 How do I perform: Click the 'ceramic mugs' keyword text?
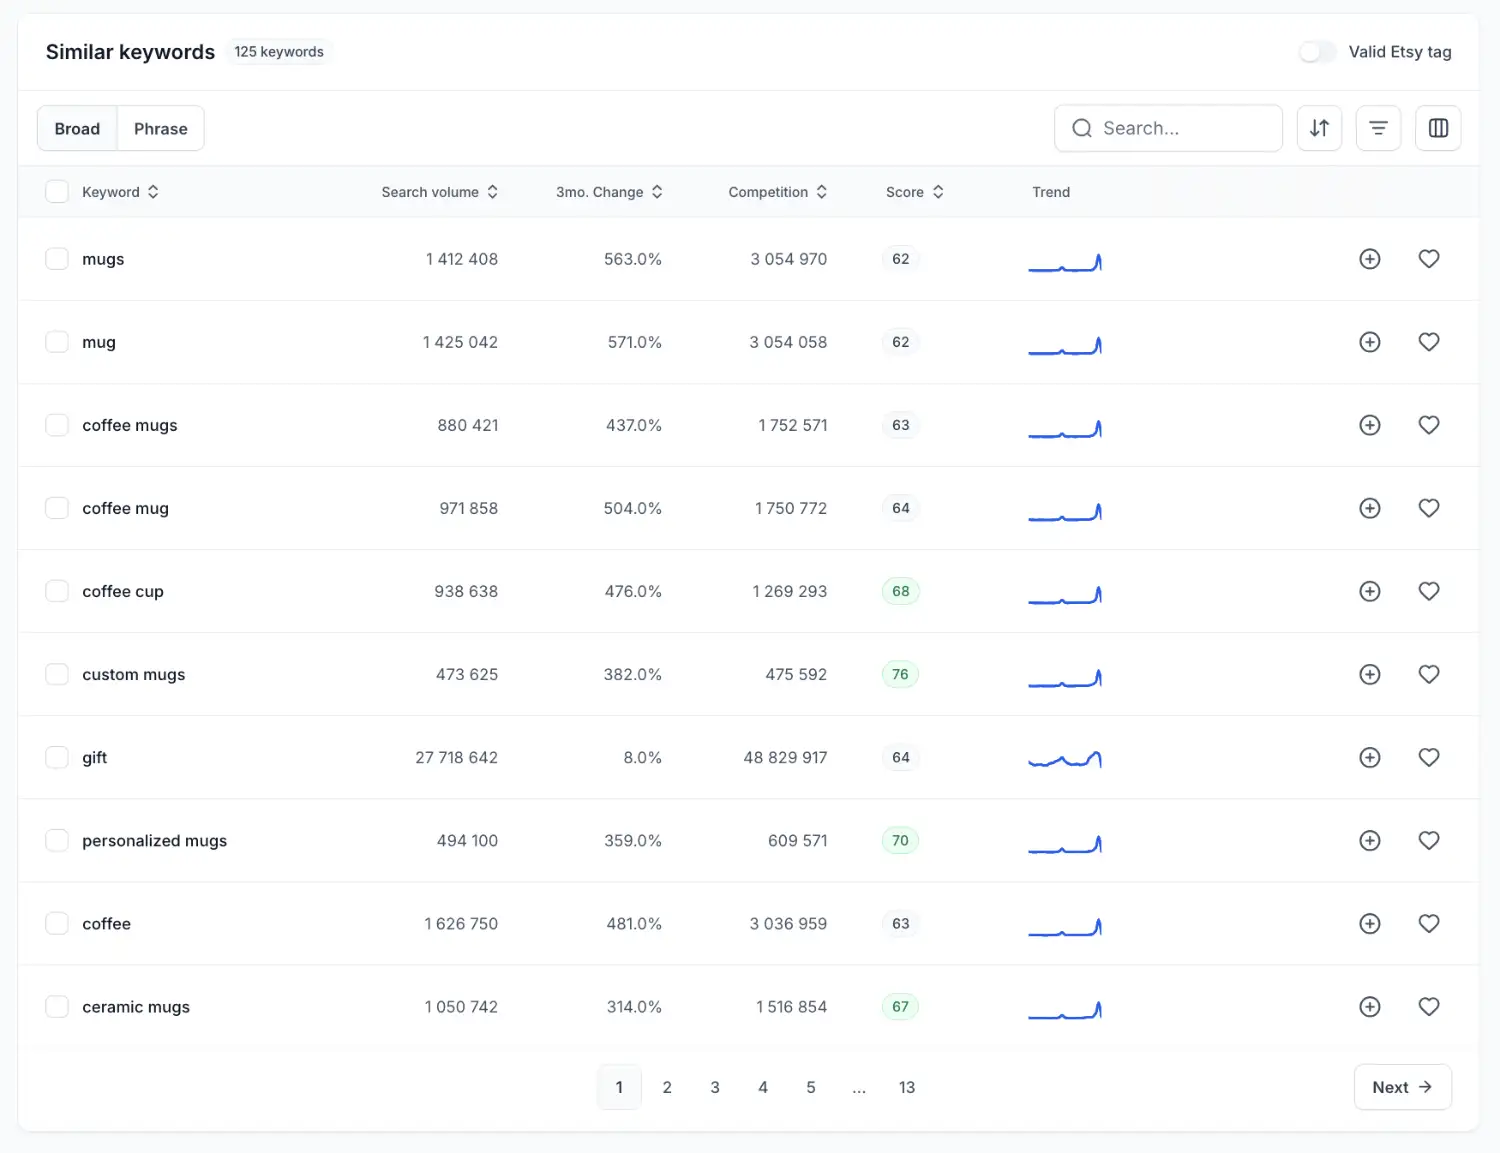click(x=136, y=1007)
